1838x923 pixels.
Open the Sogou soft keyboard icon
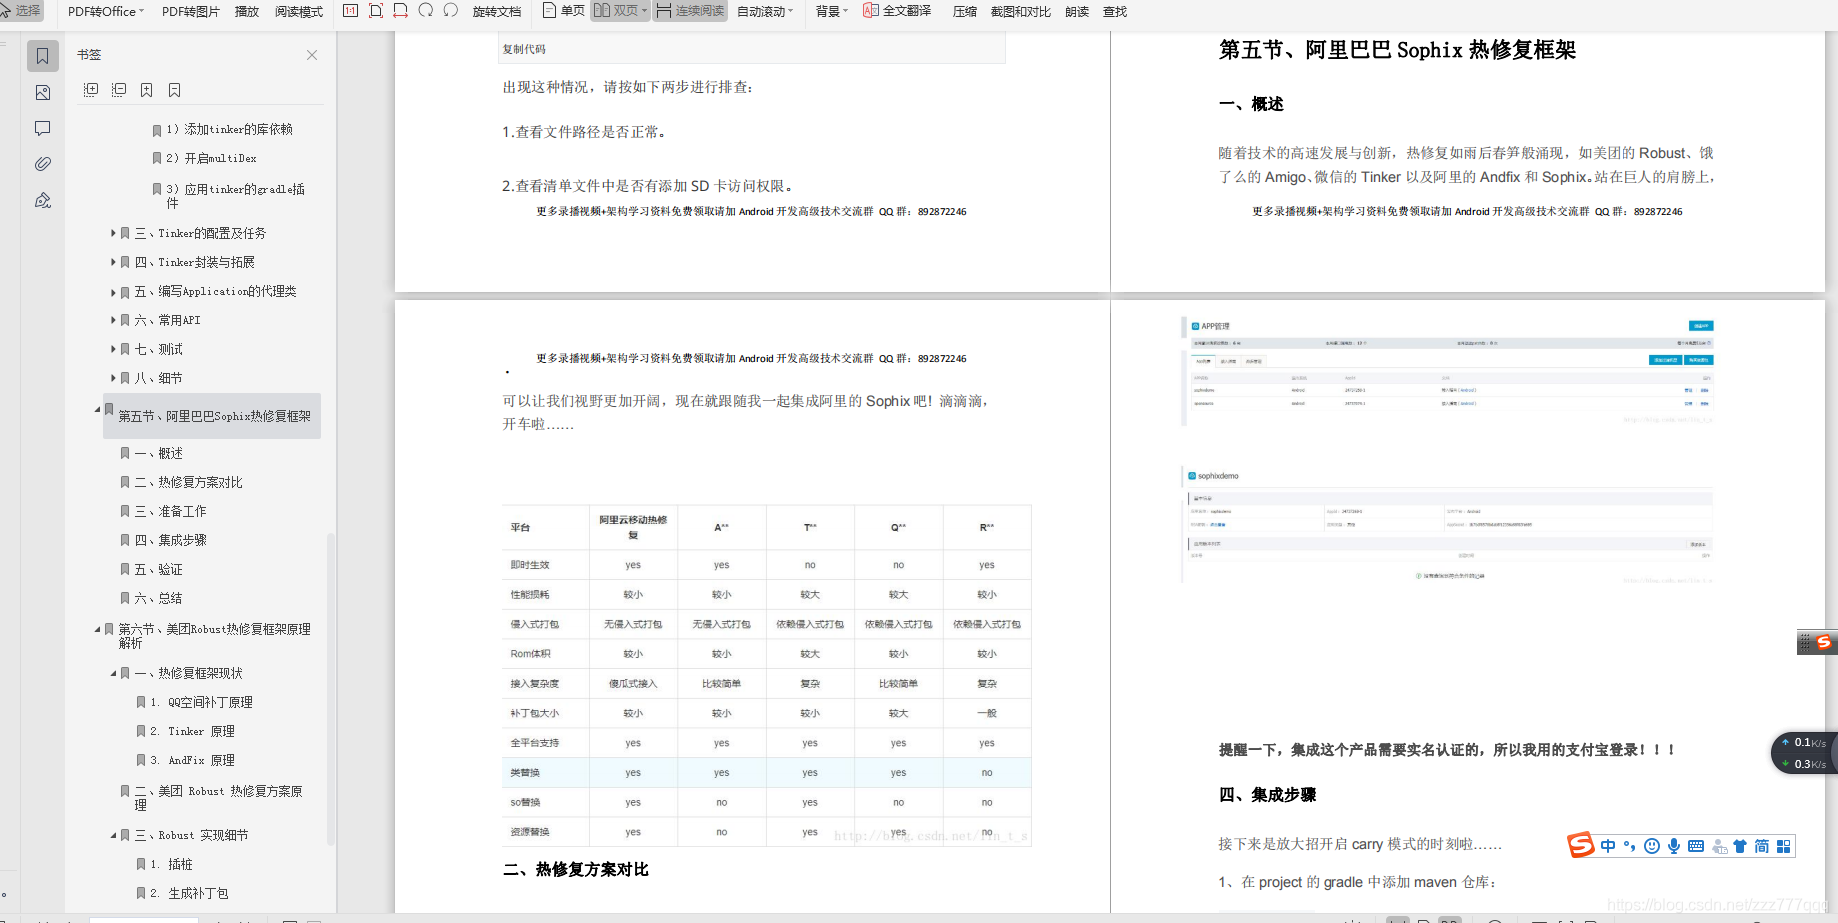1696,846
